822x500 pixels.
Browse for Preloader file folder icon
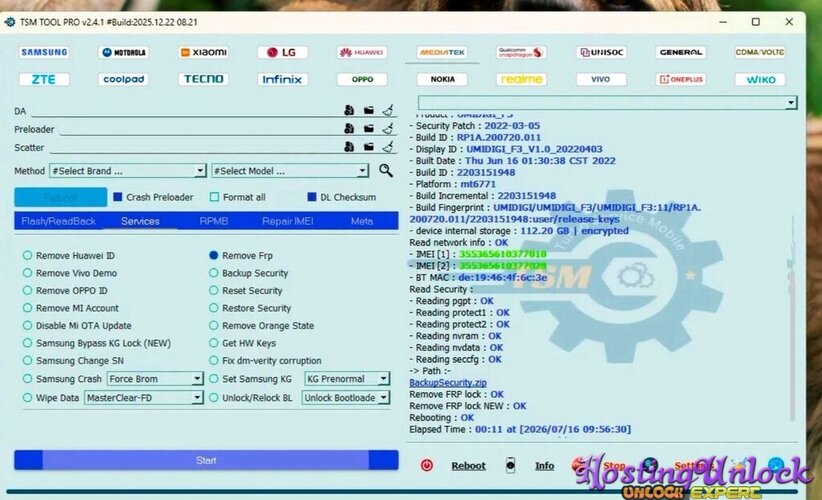(x=369, y=128)
